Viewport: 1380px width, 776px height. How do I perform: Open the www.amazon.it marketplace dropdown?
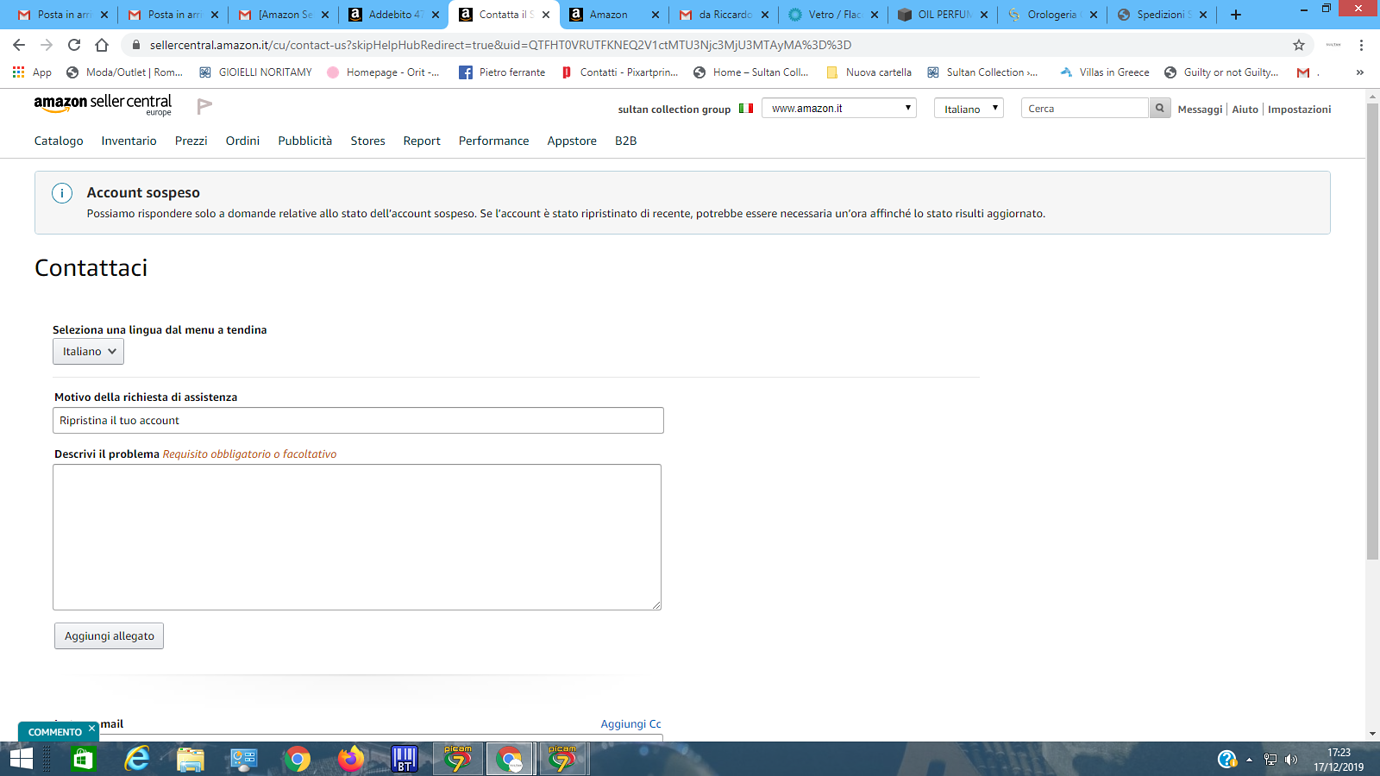(839, 108)
